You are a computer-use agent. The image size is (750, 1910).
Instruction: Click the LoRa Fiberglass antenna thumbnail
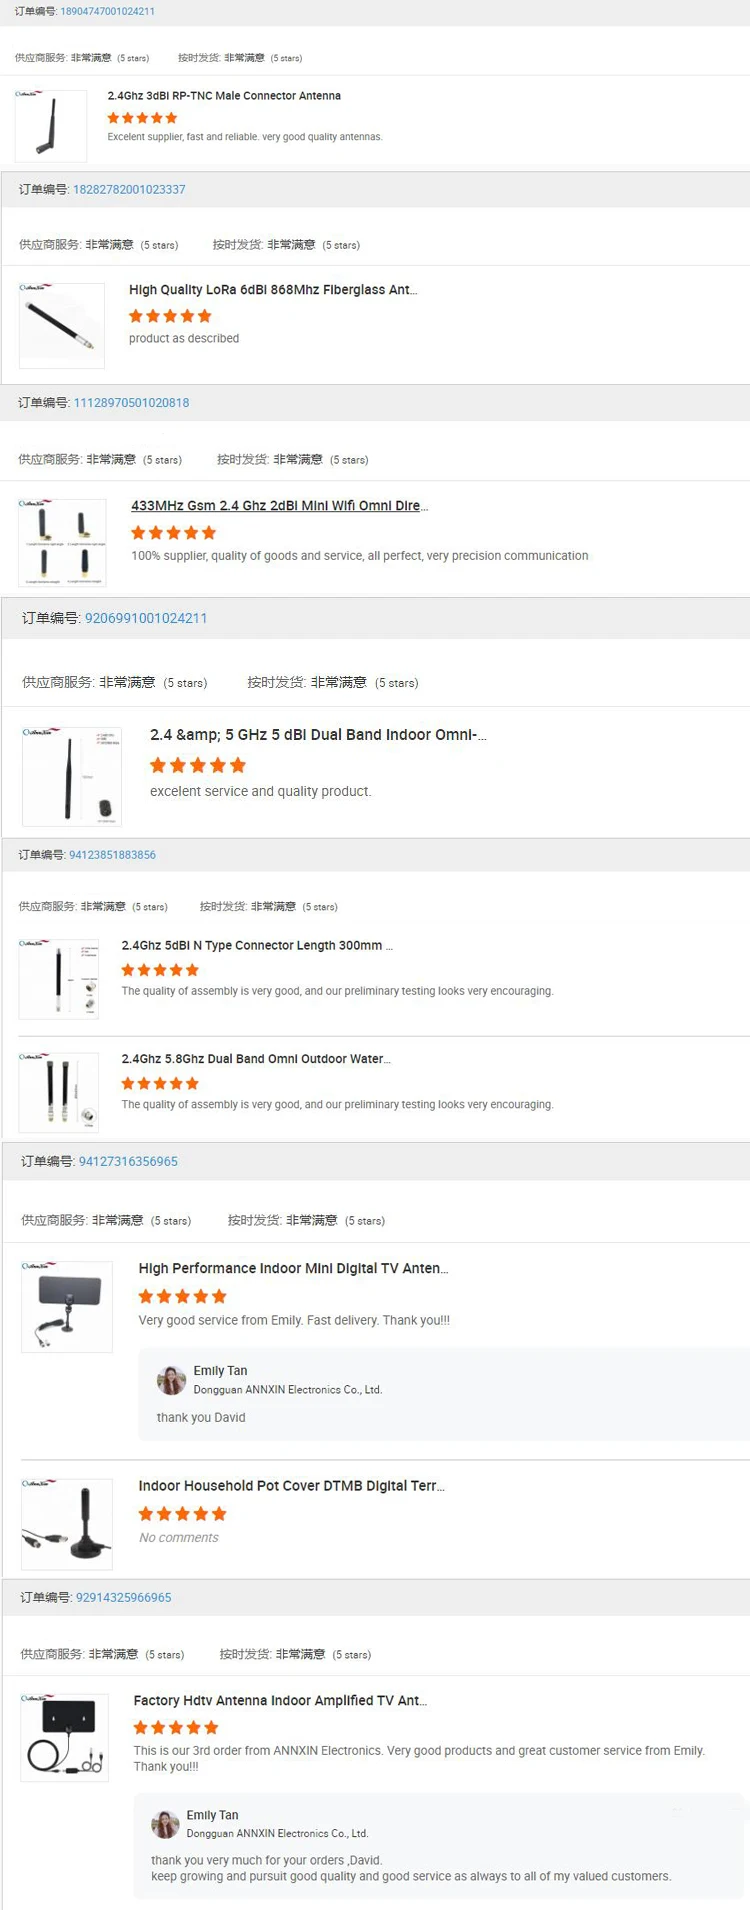click(x=62, y=325)
